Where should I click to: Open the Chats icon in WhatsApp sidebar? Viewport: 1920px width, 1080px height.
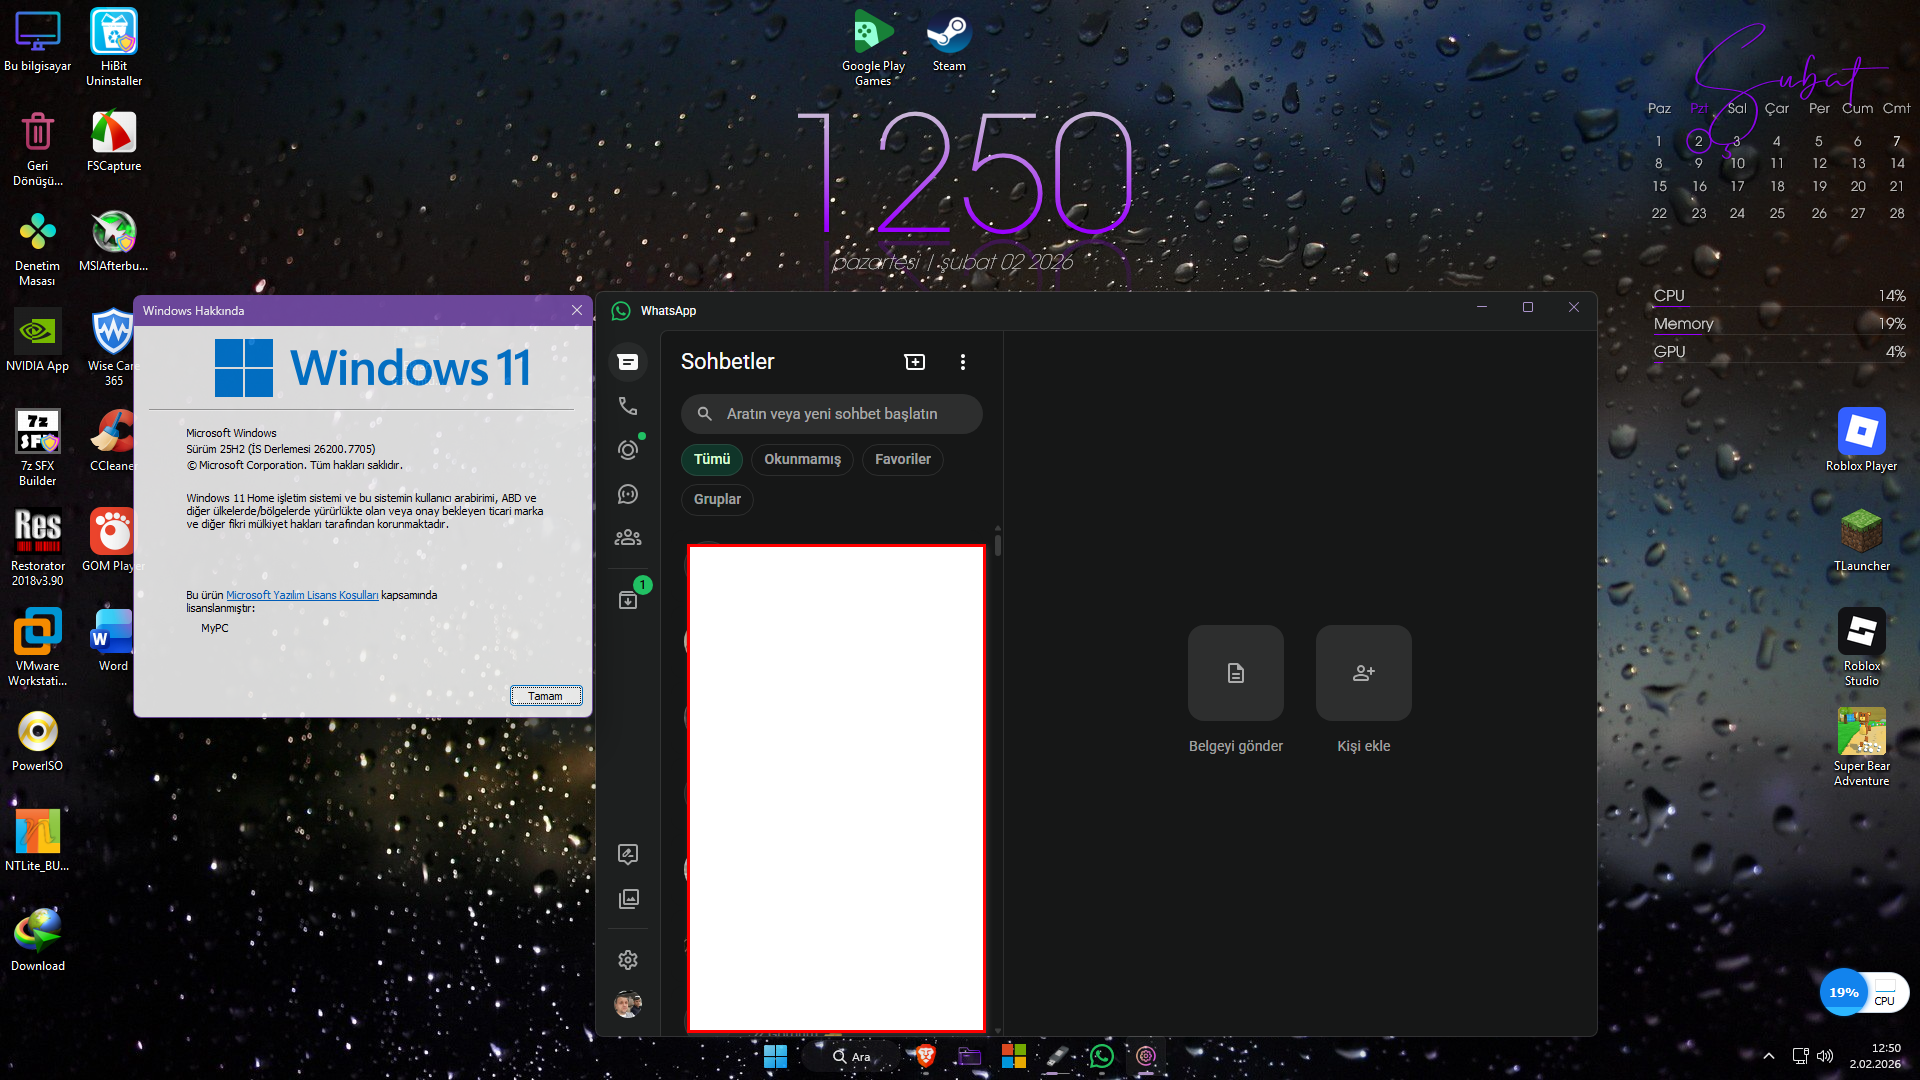point(628,362)
